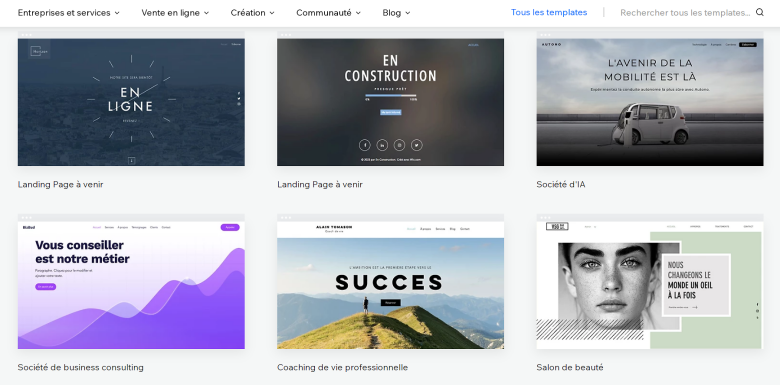
Task: Click purple button in consulting template header
Action: (x=230, y=227)
